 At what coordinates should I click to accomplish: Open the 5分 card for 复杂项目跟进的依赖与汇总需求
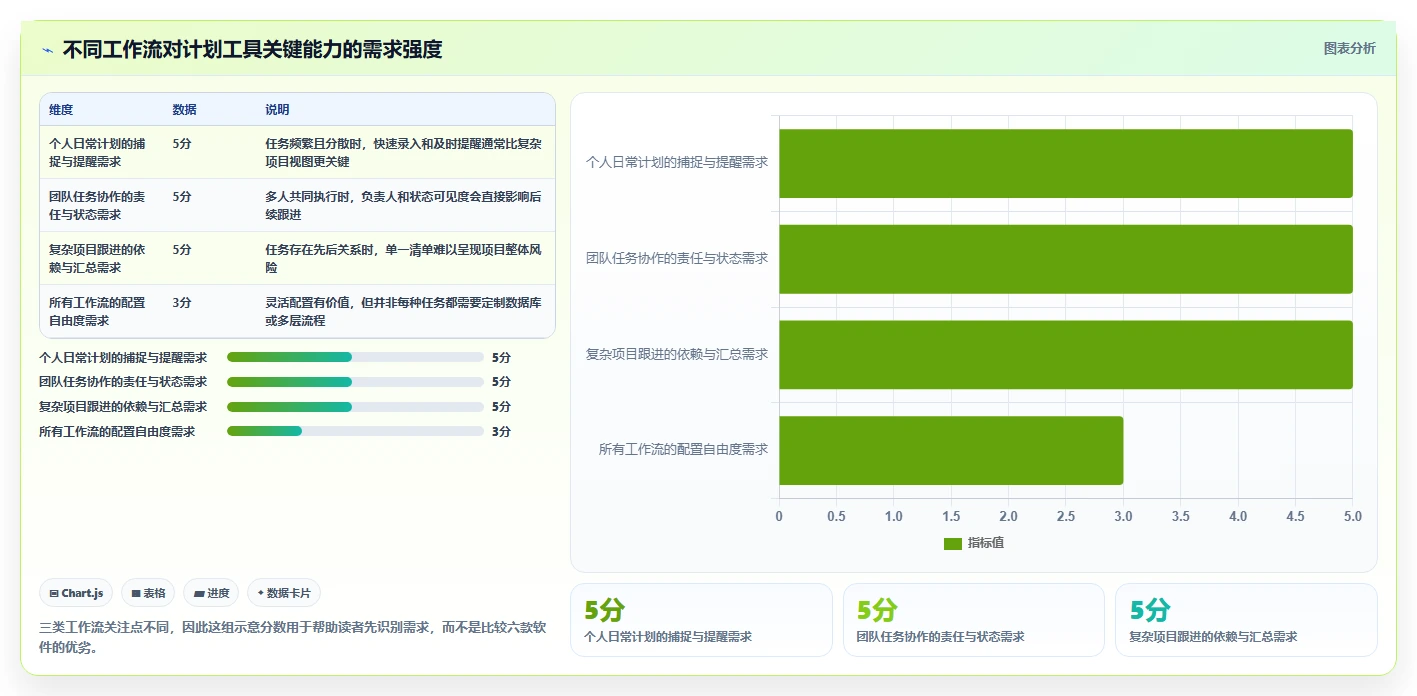pos(1246,620)
